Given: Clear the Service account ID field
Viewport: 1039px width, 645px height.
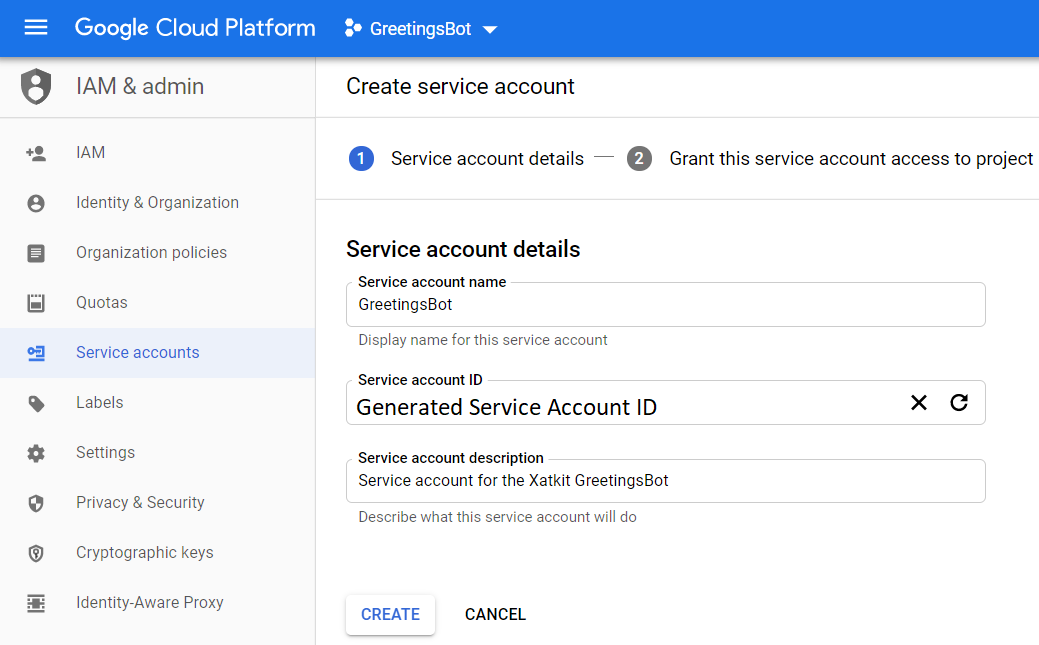Looking at the screenshot, I should pyautogui.click(x=919, y=402).
